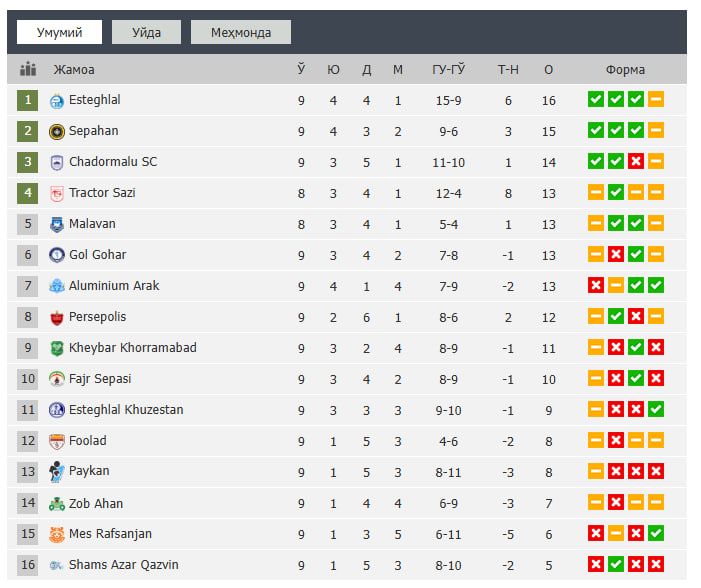The width and height of the screenshot is (701, 588).
Task: Click the Sepahan club crest icon
Action: [x=57, y=131]
